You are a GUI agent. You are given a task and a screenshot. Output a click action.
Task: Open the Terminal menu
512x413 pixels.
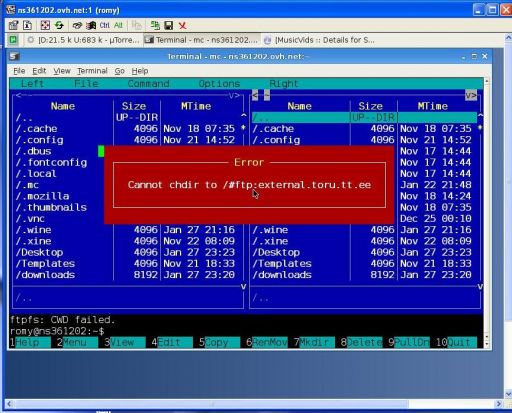[x=92, y=71]
